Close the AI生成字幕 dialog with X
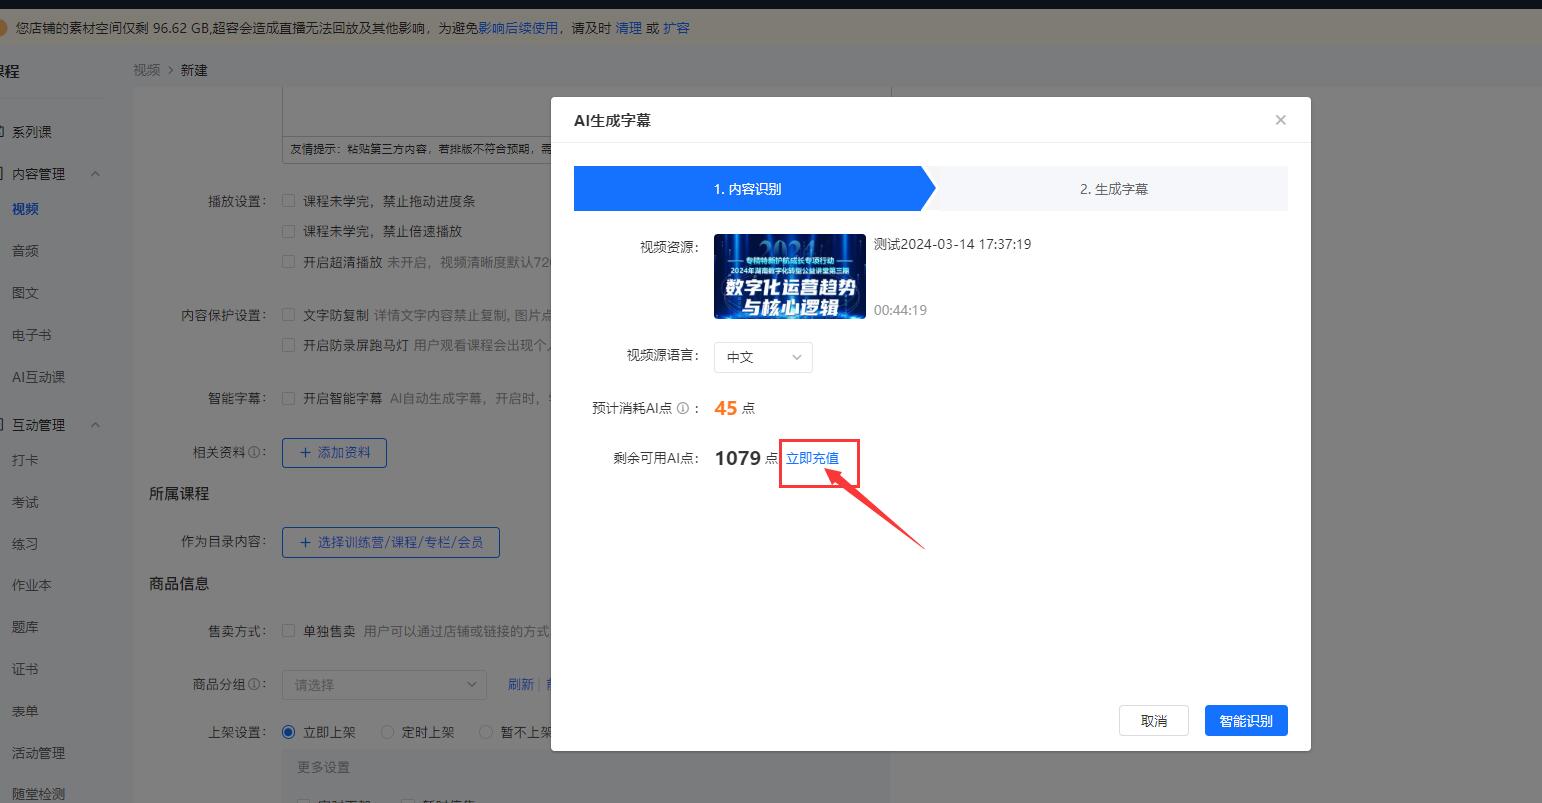Screen dimensions: 1542x803 pos(1280,120)
